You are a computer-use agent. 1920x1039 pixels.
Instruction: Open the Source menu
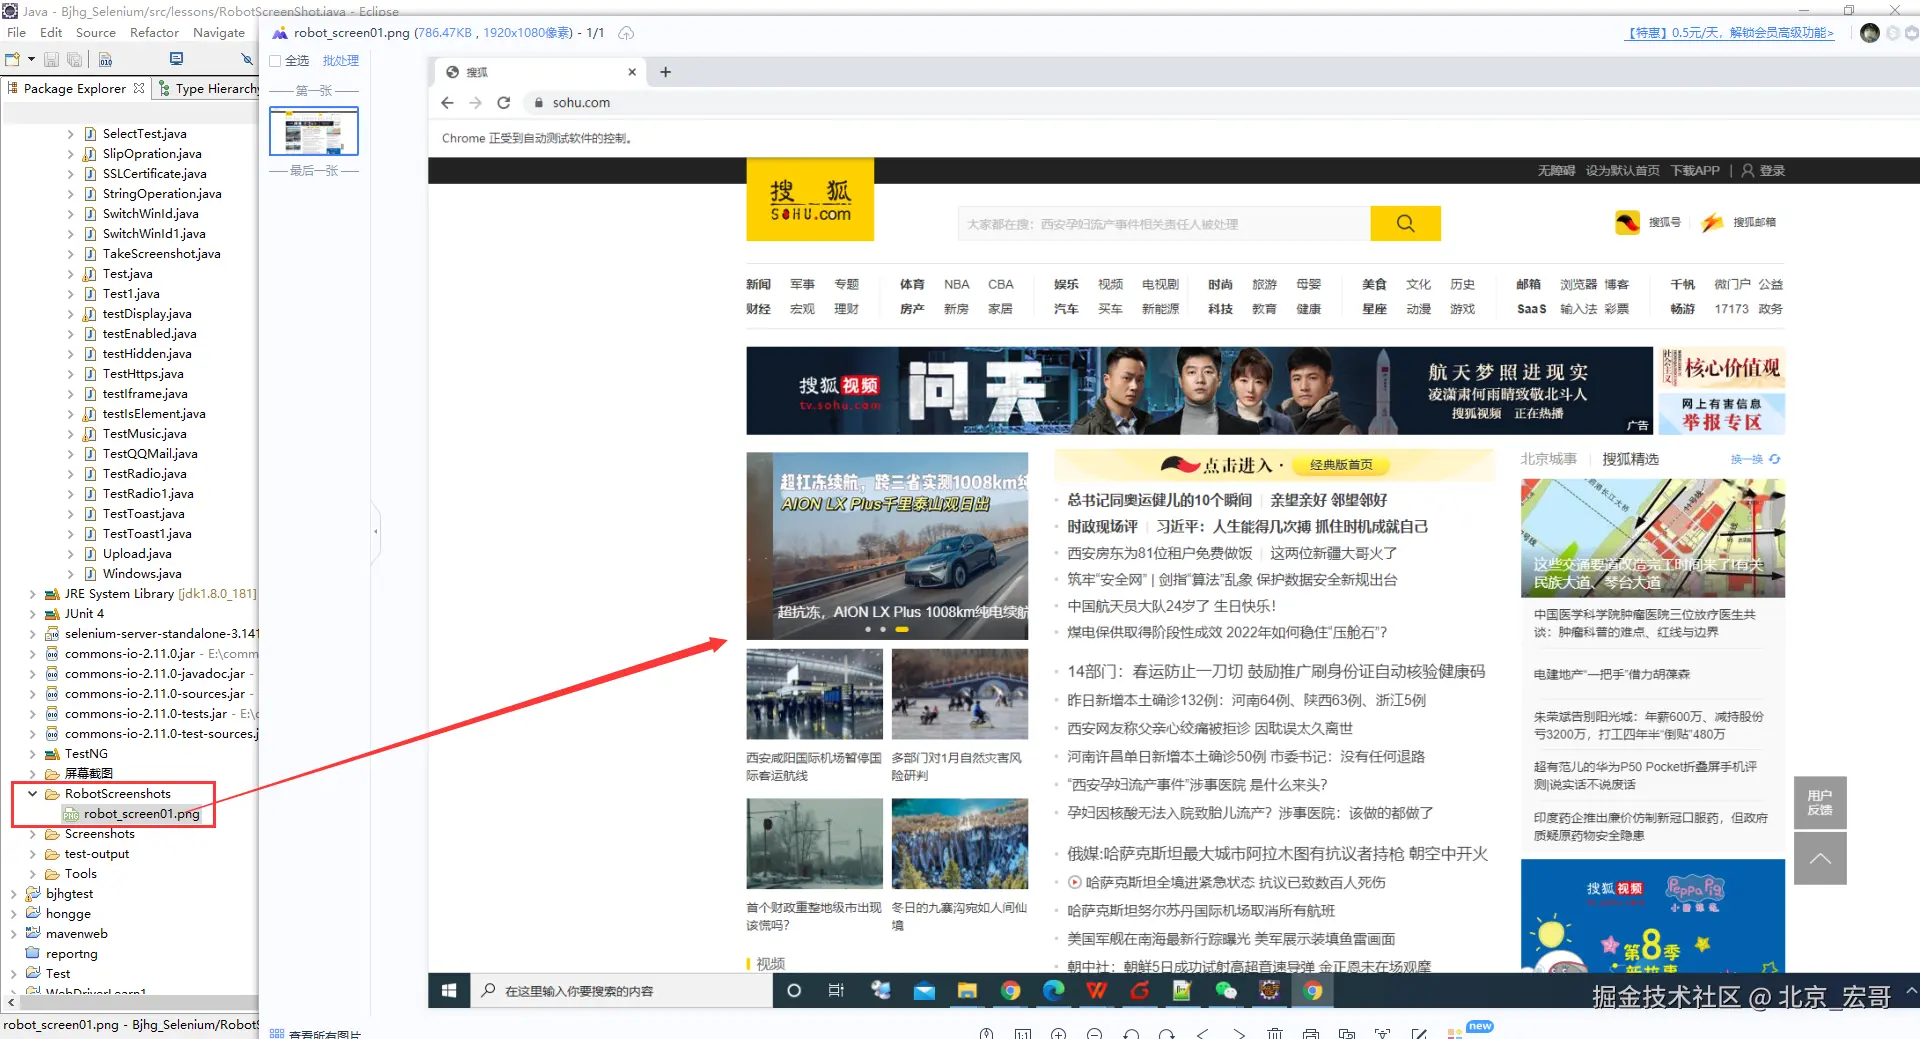coord(96,32)
